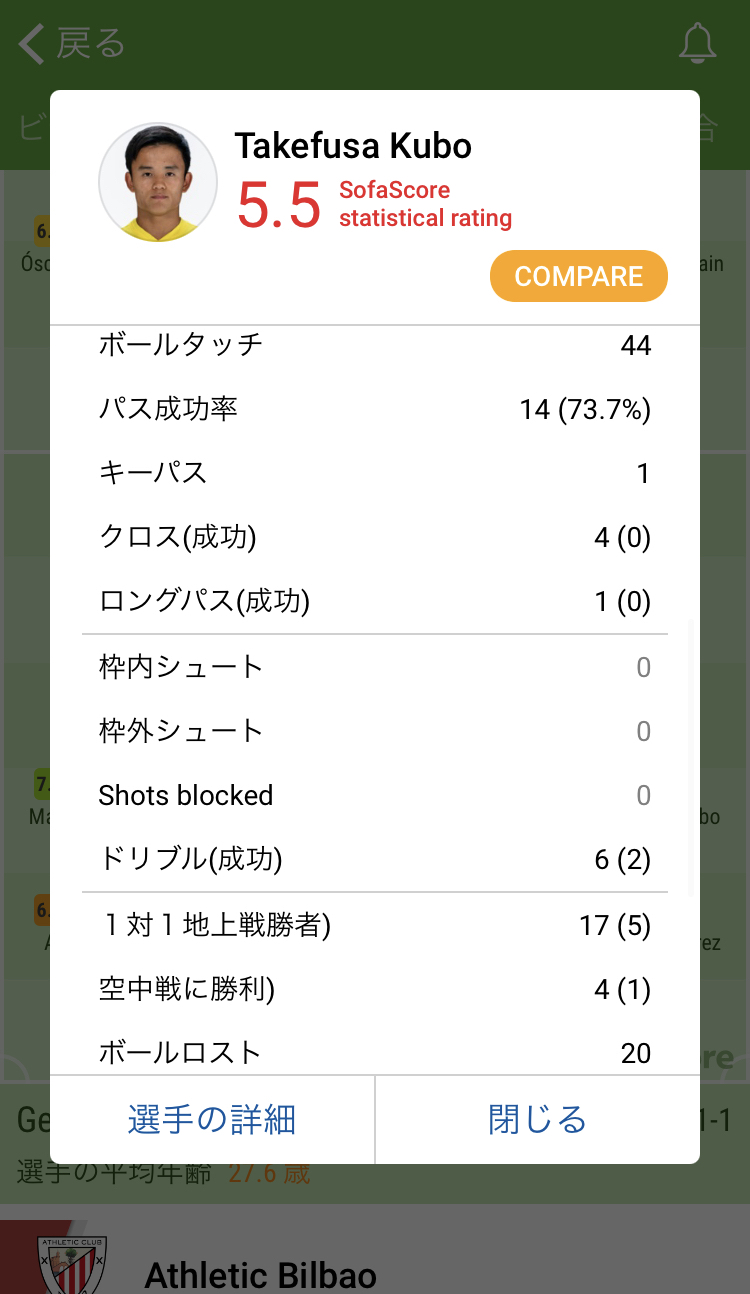Select the ロングパス(成功) row
This screenshot has height=1294, width=750.
374,601
